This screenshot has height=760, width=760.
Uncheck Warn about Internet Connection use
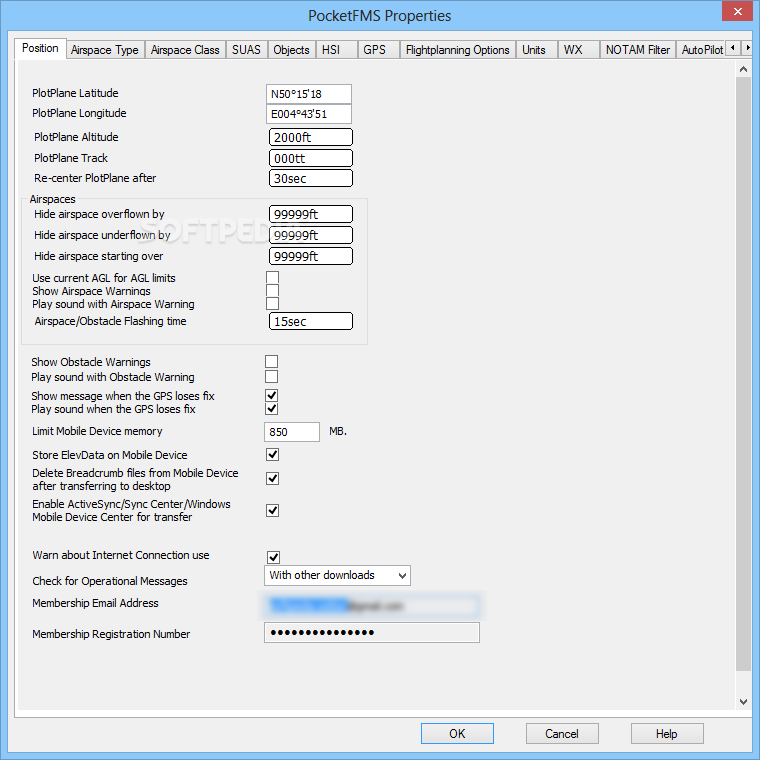[x=273, y=557]
